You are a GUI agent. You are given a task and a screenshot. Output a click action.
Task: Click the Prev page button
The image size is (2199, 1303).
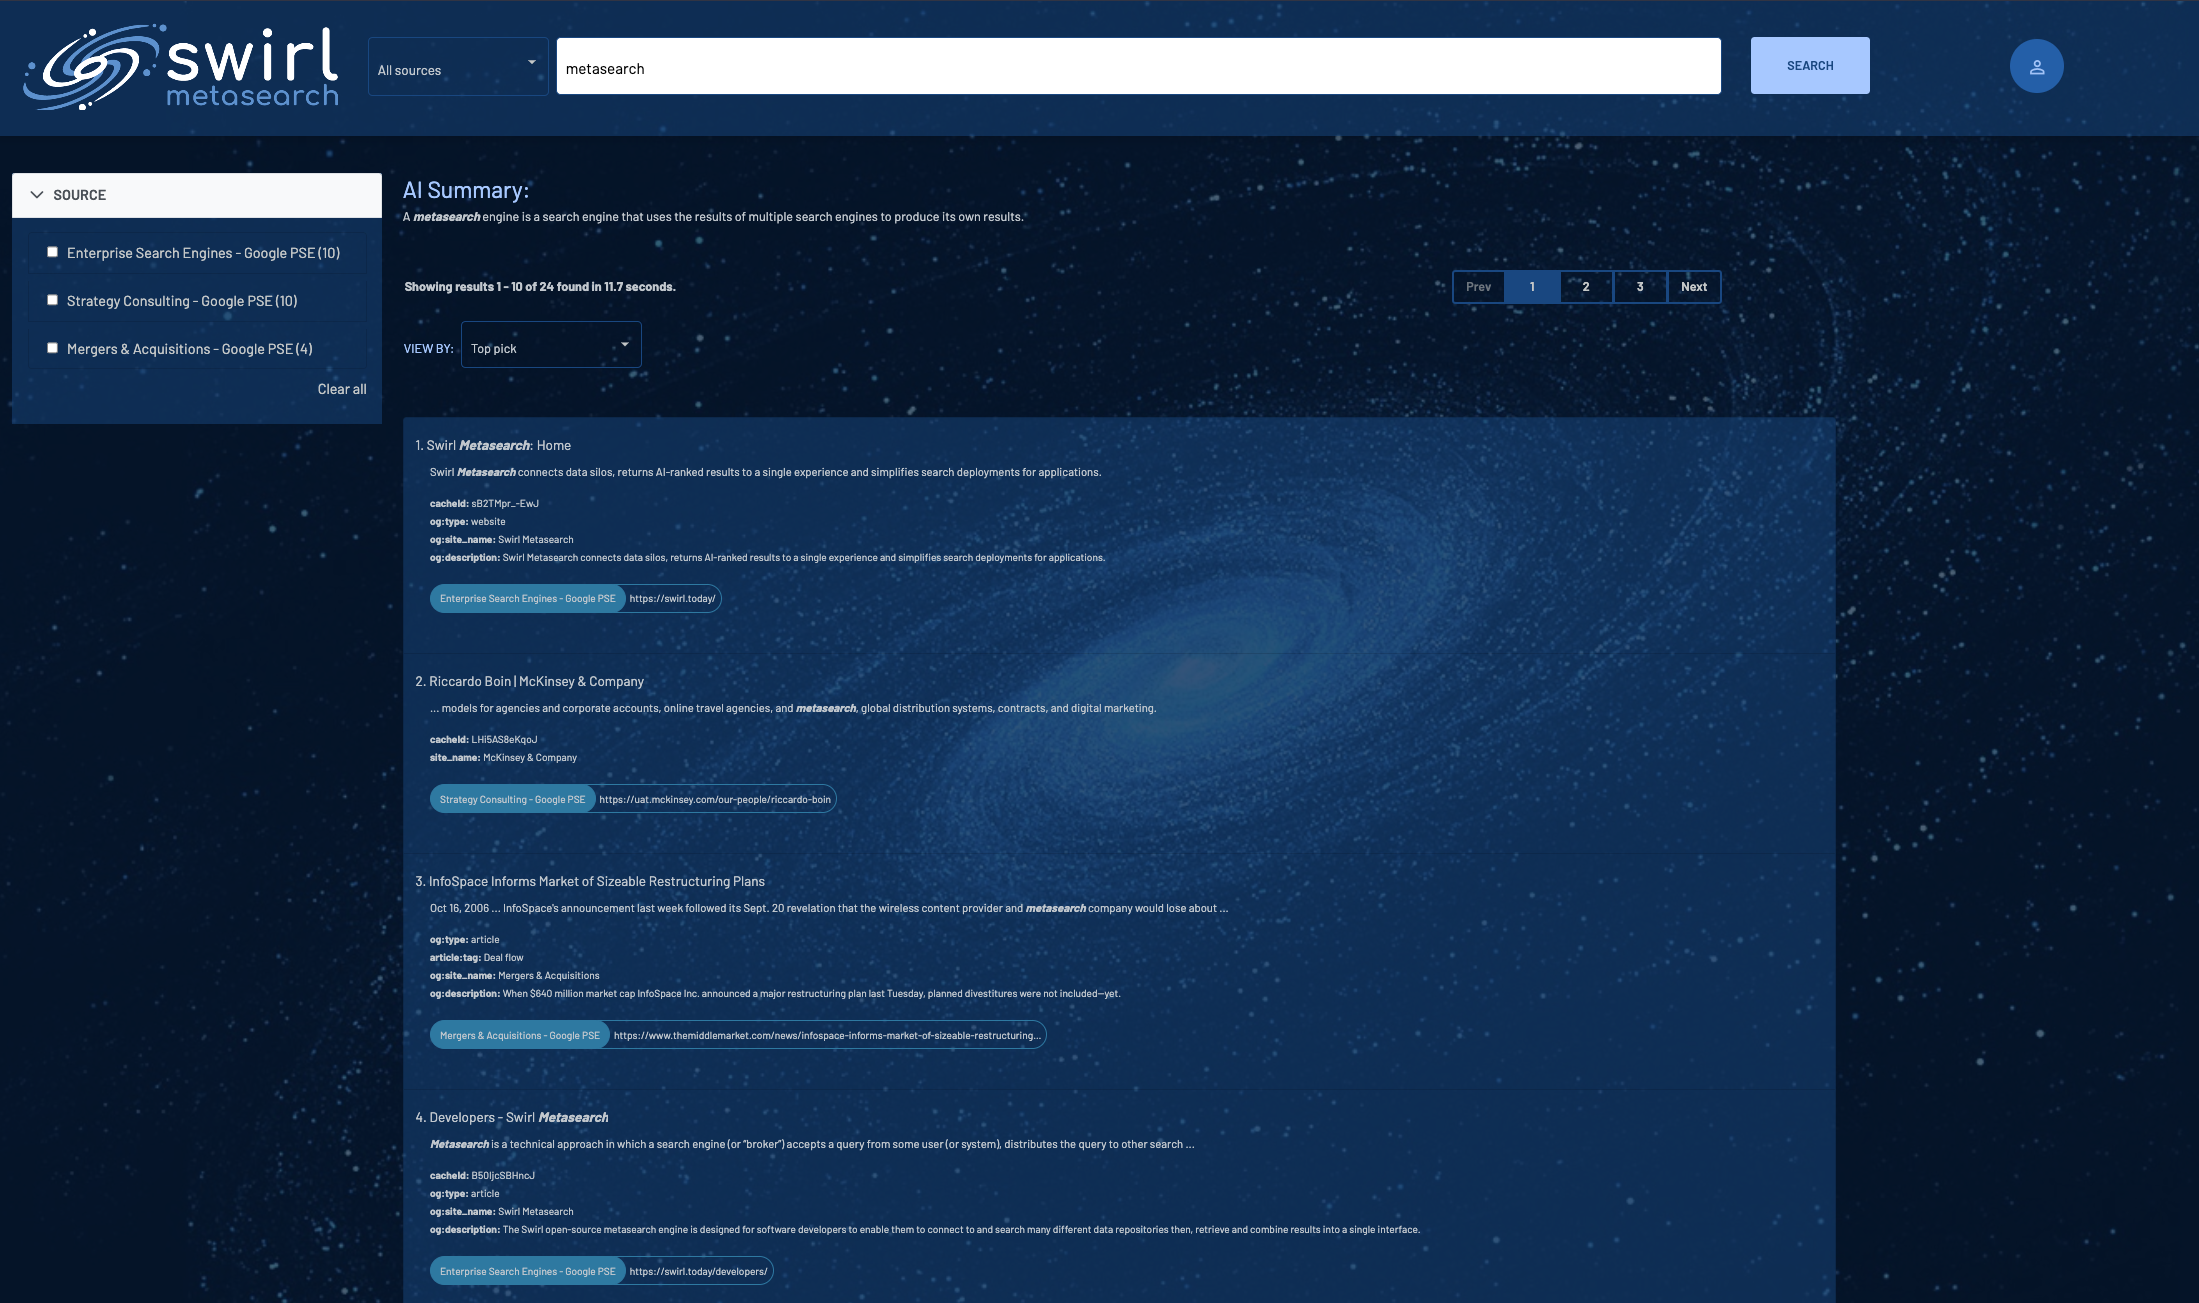[x=1478, y=287]
